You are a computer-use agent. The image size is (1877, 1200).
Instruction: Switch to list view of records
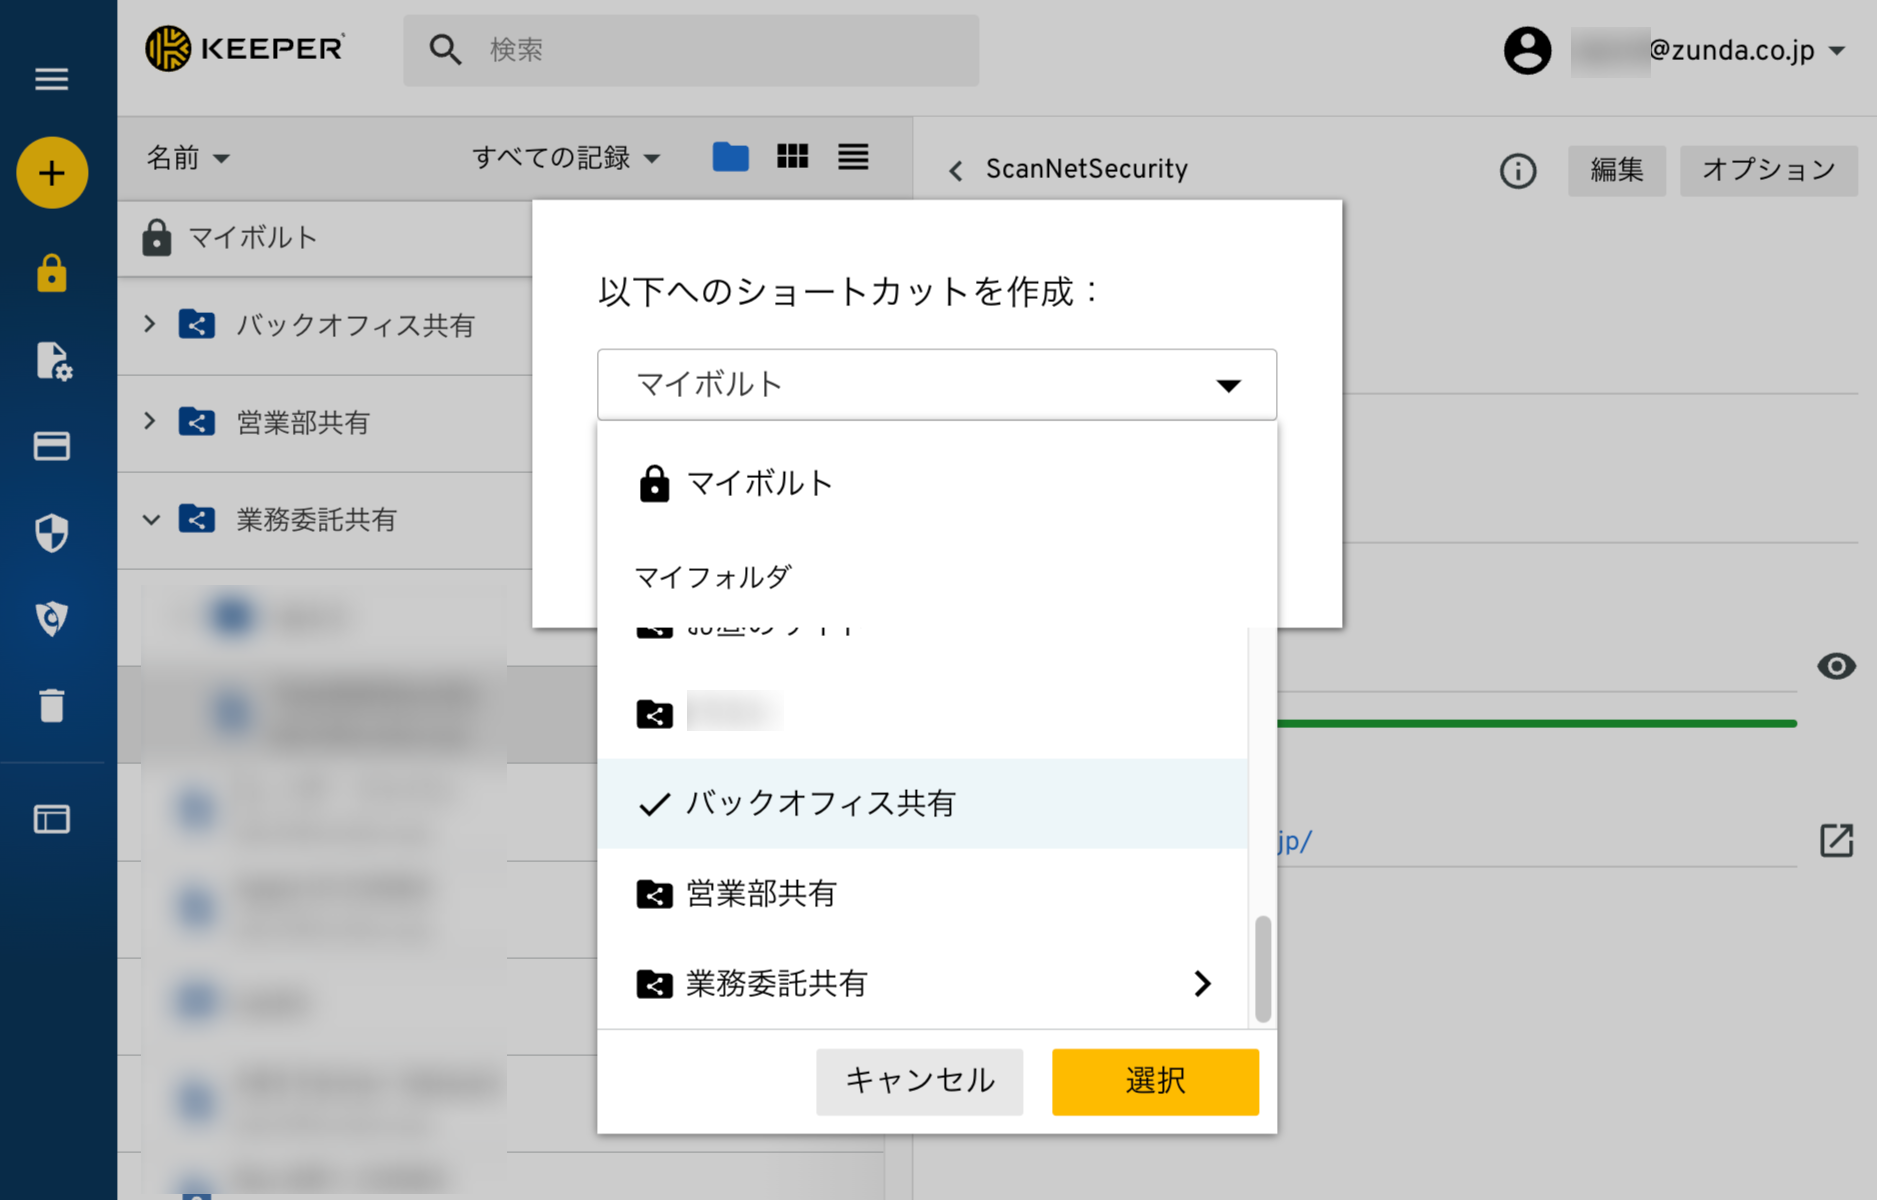click(852, 156)
